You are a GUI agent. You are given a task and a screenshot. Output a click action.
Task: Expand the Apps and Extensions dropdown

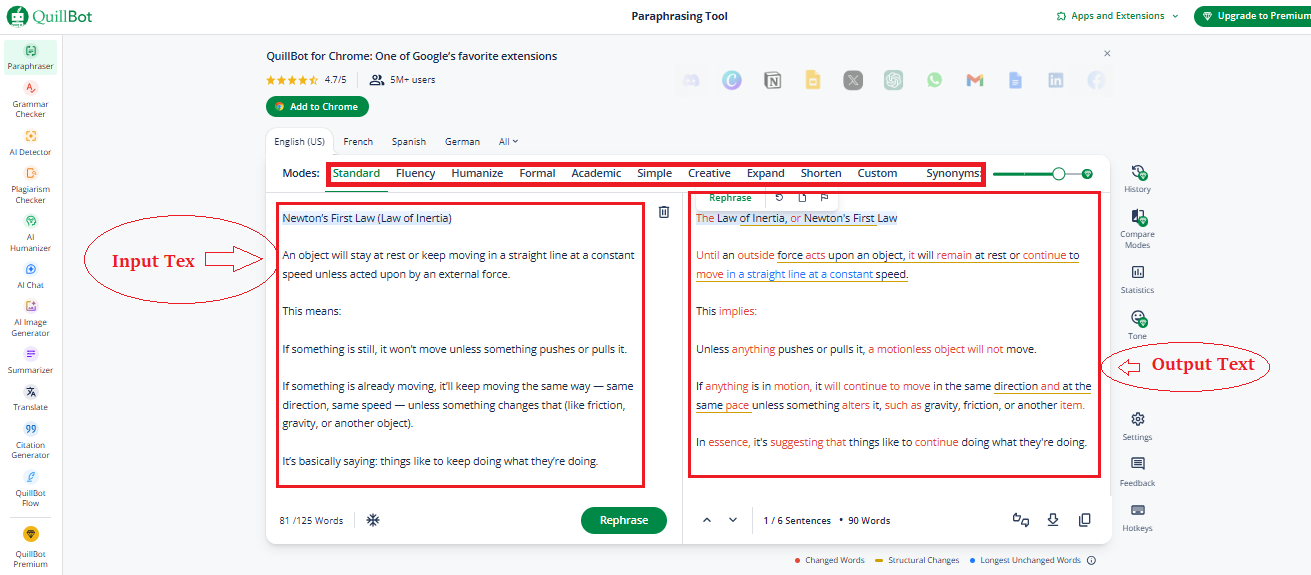pos(1117,16)
